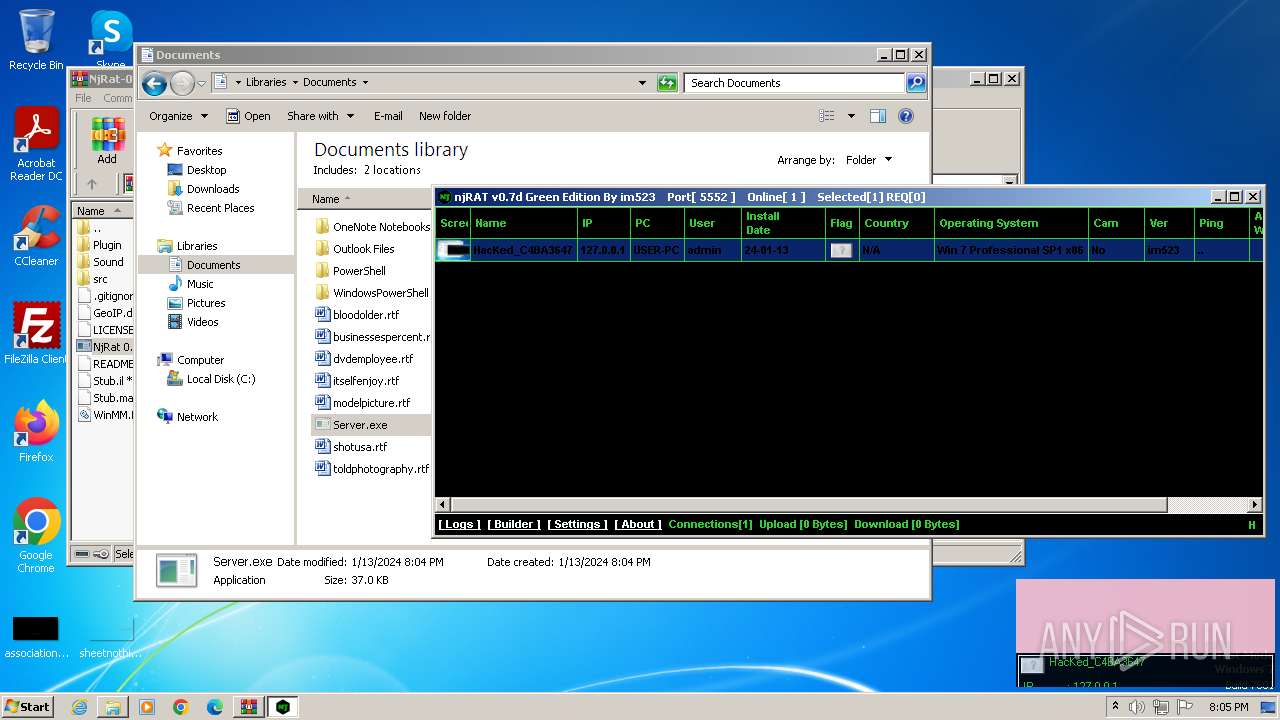Click the njRAT taskbar icon

(284, 707)
